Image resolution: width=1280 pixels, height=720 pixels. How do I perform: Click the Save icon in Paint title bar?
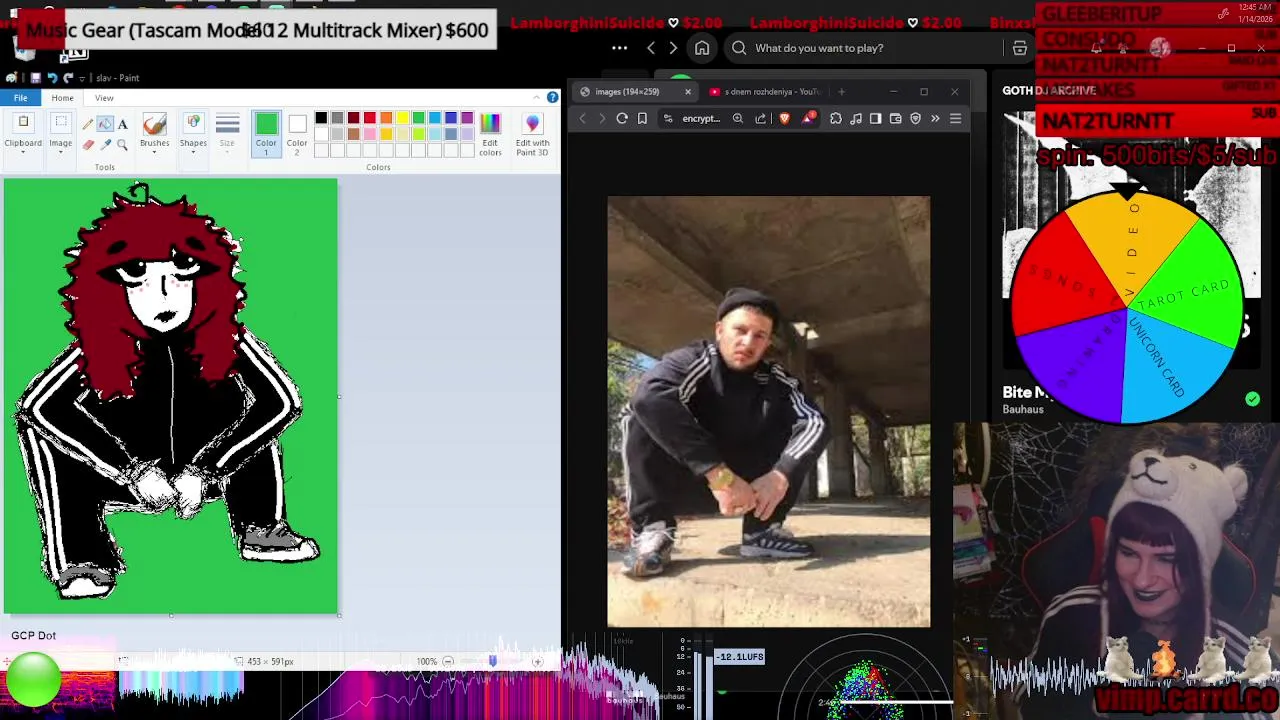click(x=35, y=78)
